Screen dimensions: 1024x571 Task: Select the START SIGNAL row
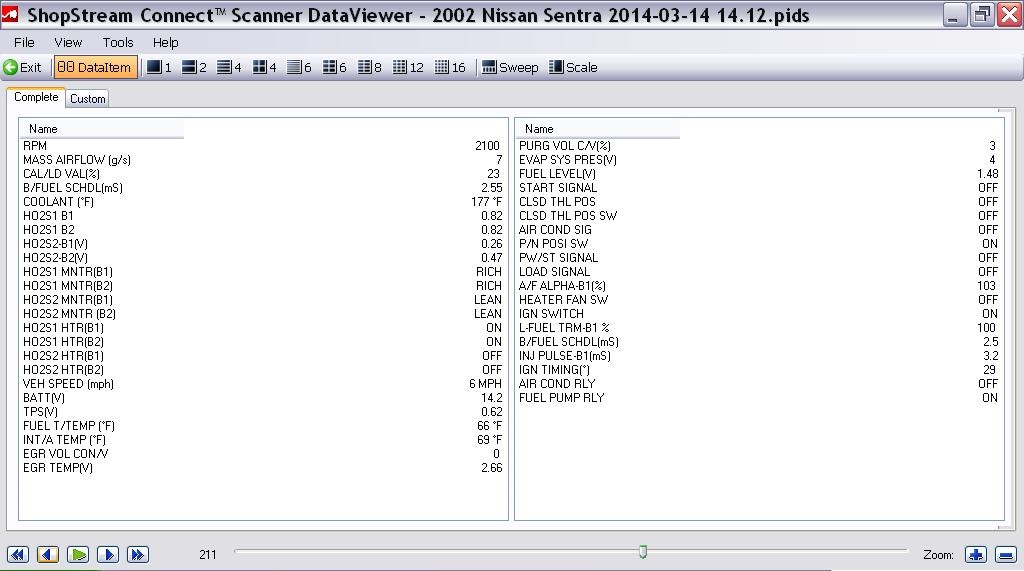click(x=758, y=188)
